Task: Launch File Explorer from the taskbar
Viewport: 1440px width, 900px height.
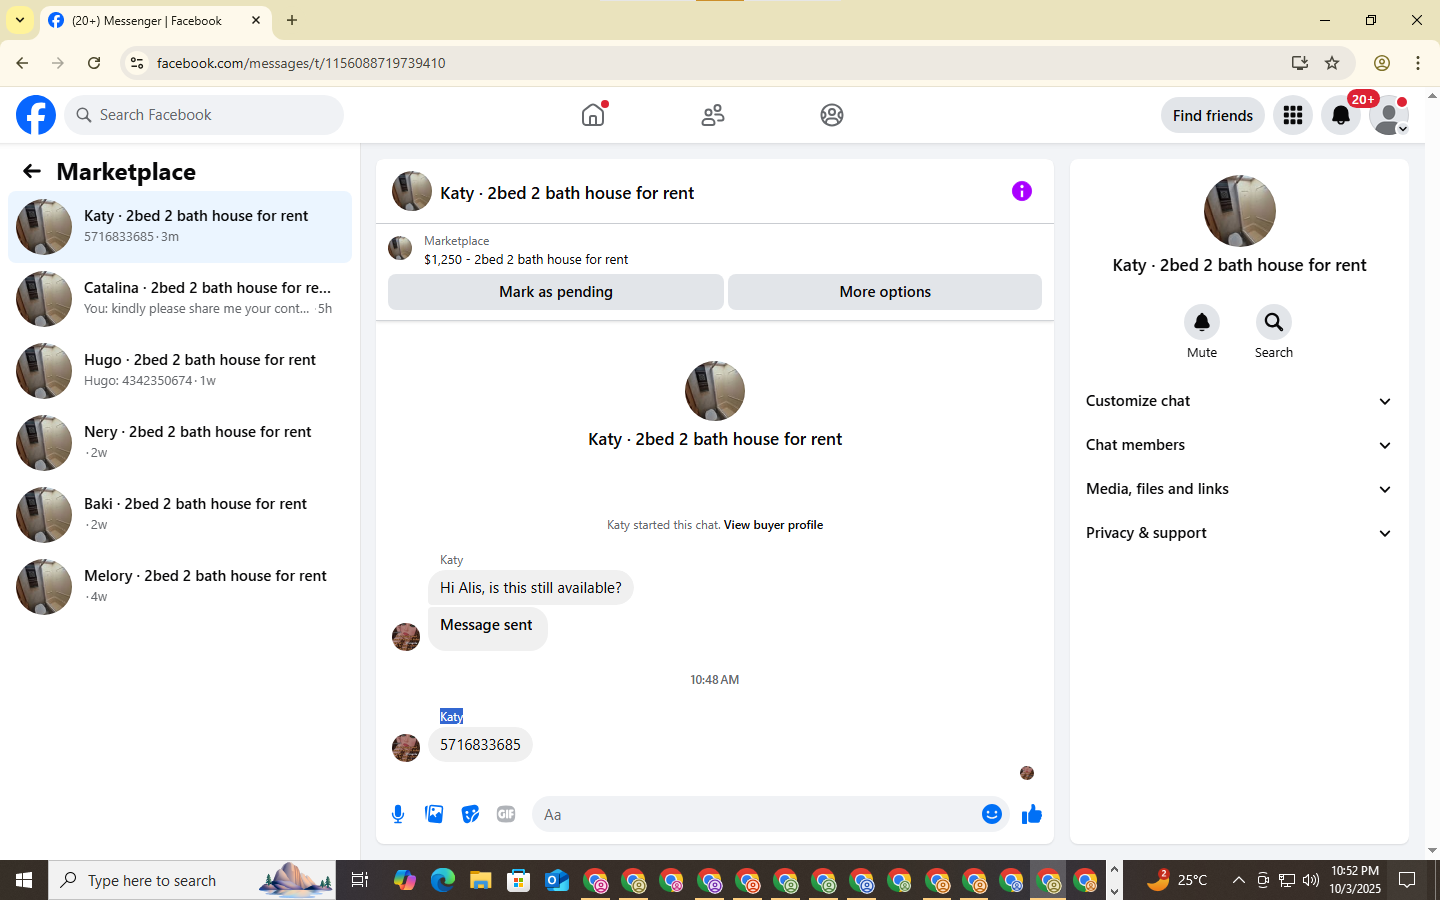Action: coord(481,880)
